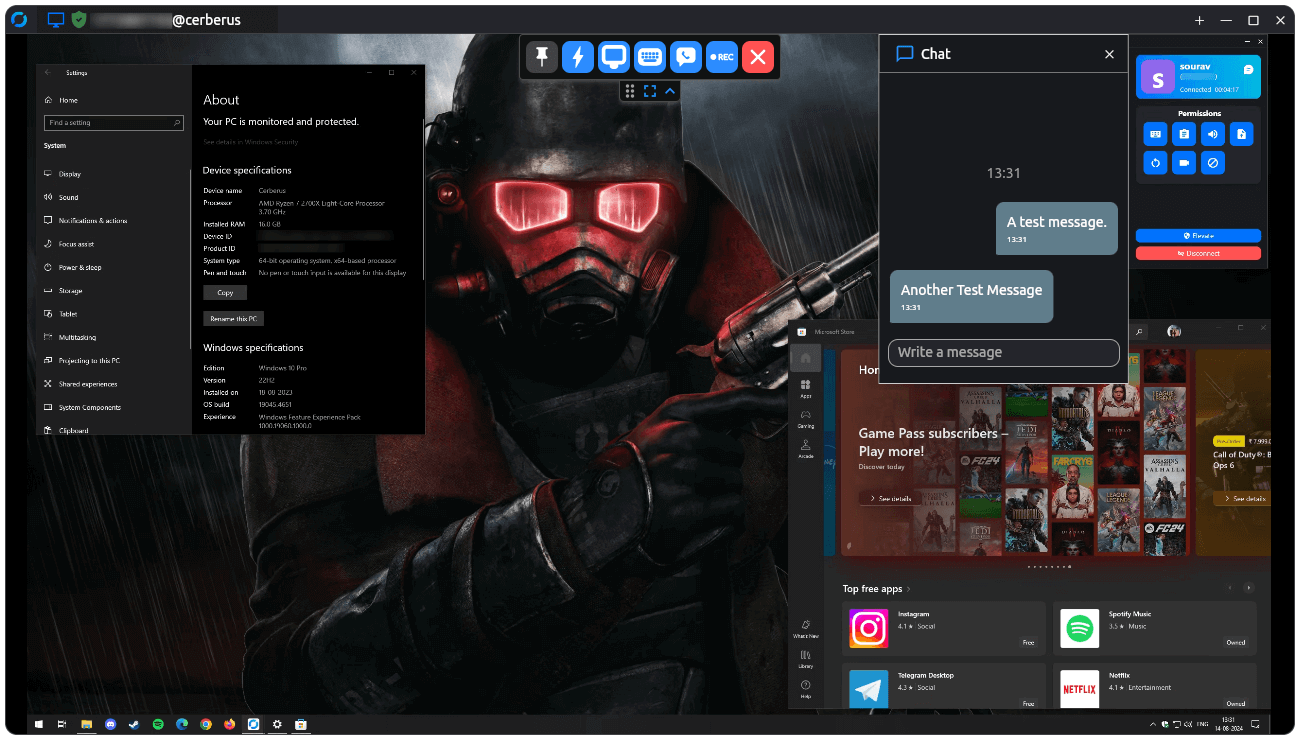This screenshot has width=1300, height=740.
Task: Switch to the Gaming tab in Microsoft Store
Action: pyautogui.click(x=806, y=420)
